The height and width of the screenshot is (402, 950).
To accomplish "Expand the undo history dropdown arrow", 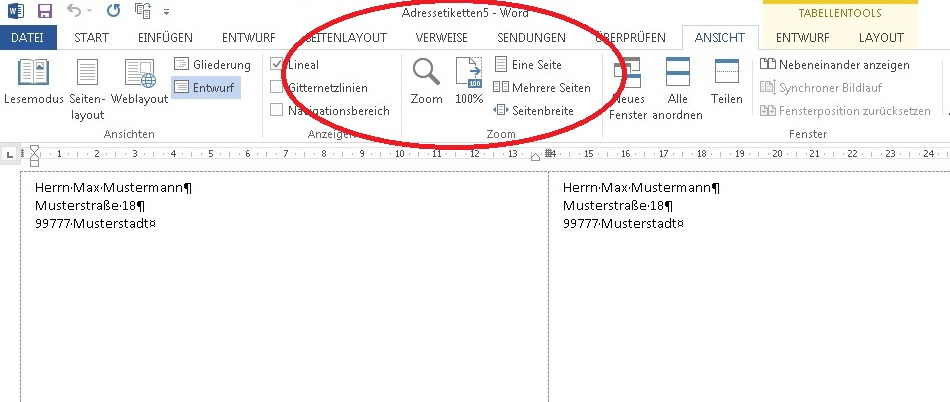I will click(90, 12).
